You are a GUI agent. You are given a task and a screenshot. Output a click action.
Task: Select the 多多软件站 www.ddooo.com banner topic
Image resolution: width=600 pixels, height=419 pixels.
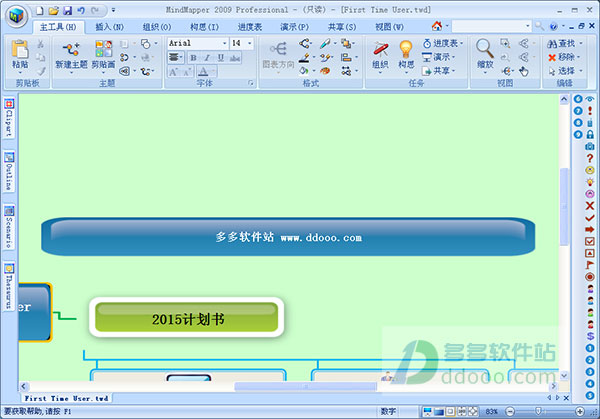(288, 237)
